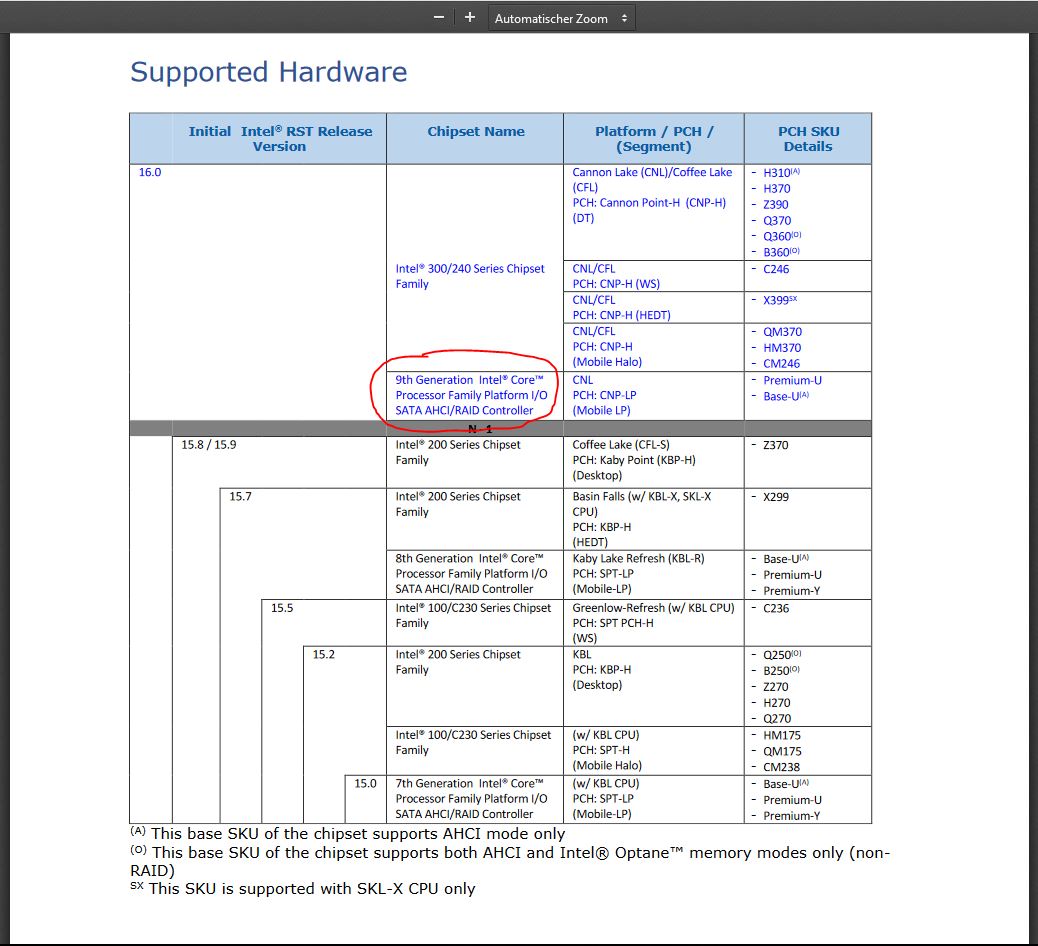Click 7th Generation Intel Core Processor text

point(471,799)
